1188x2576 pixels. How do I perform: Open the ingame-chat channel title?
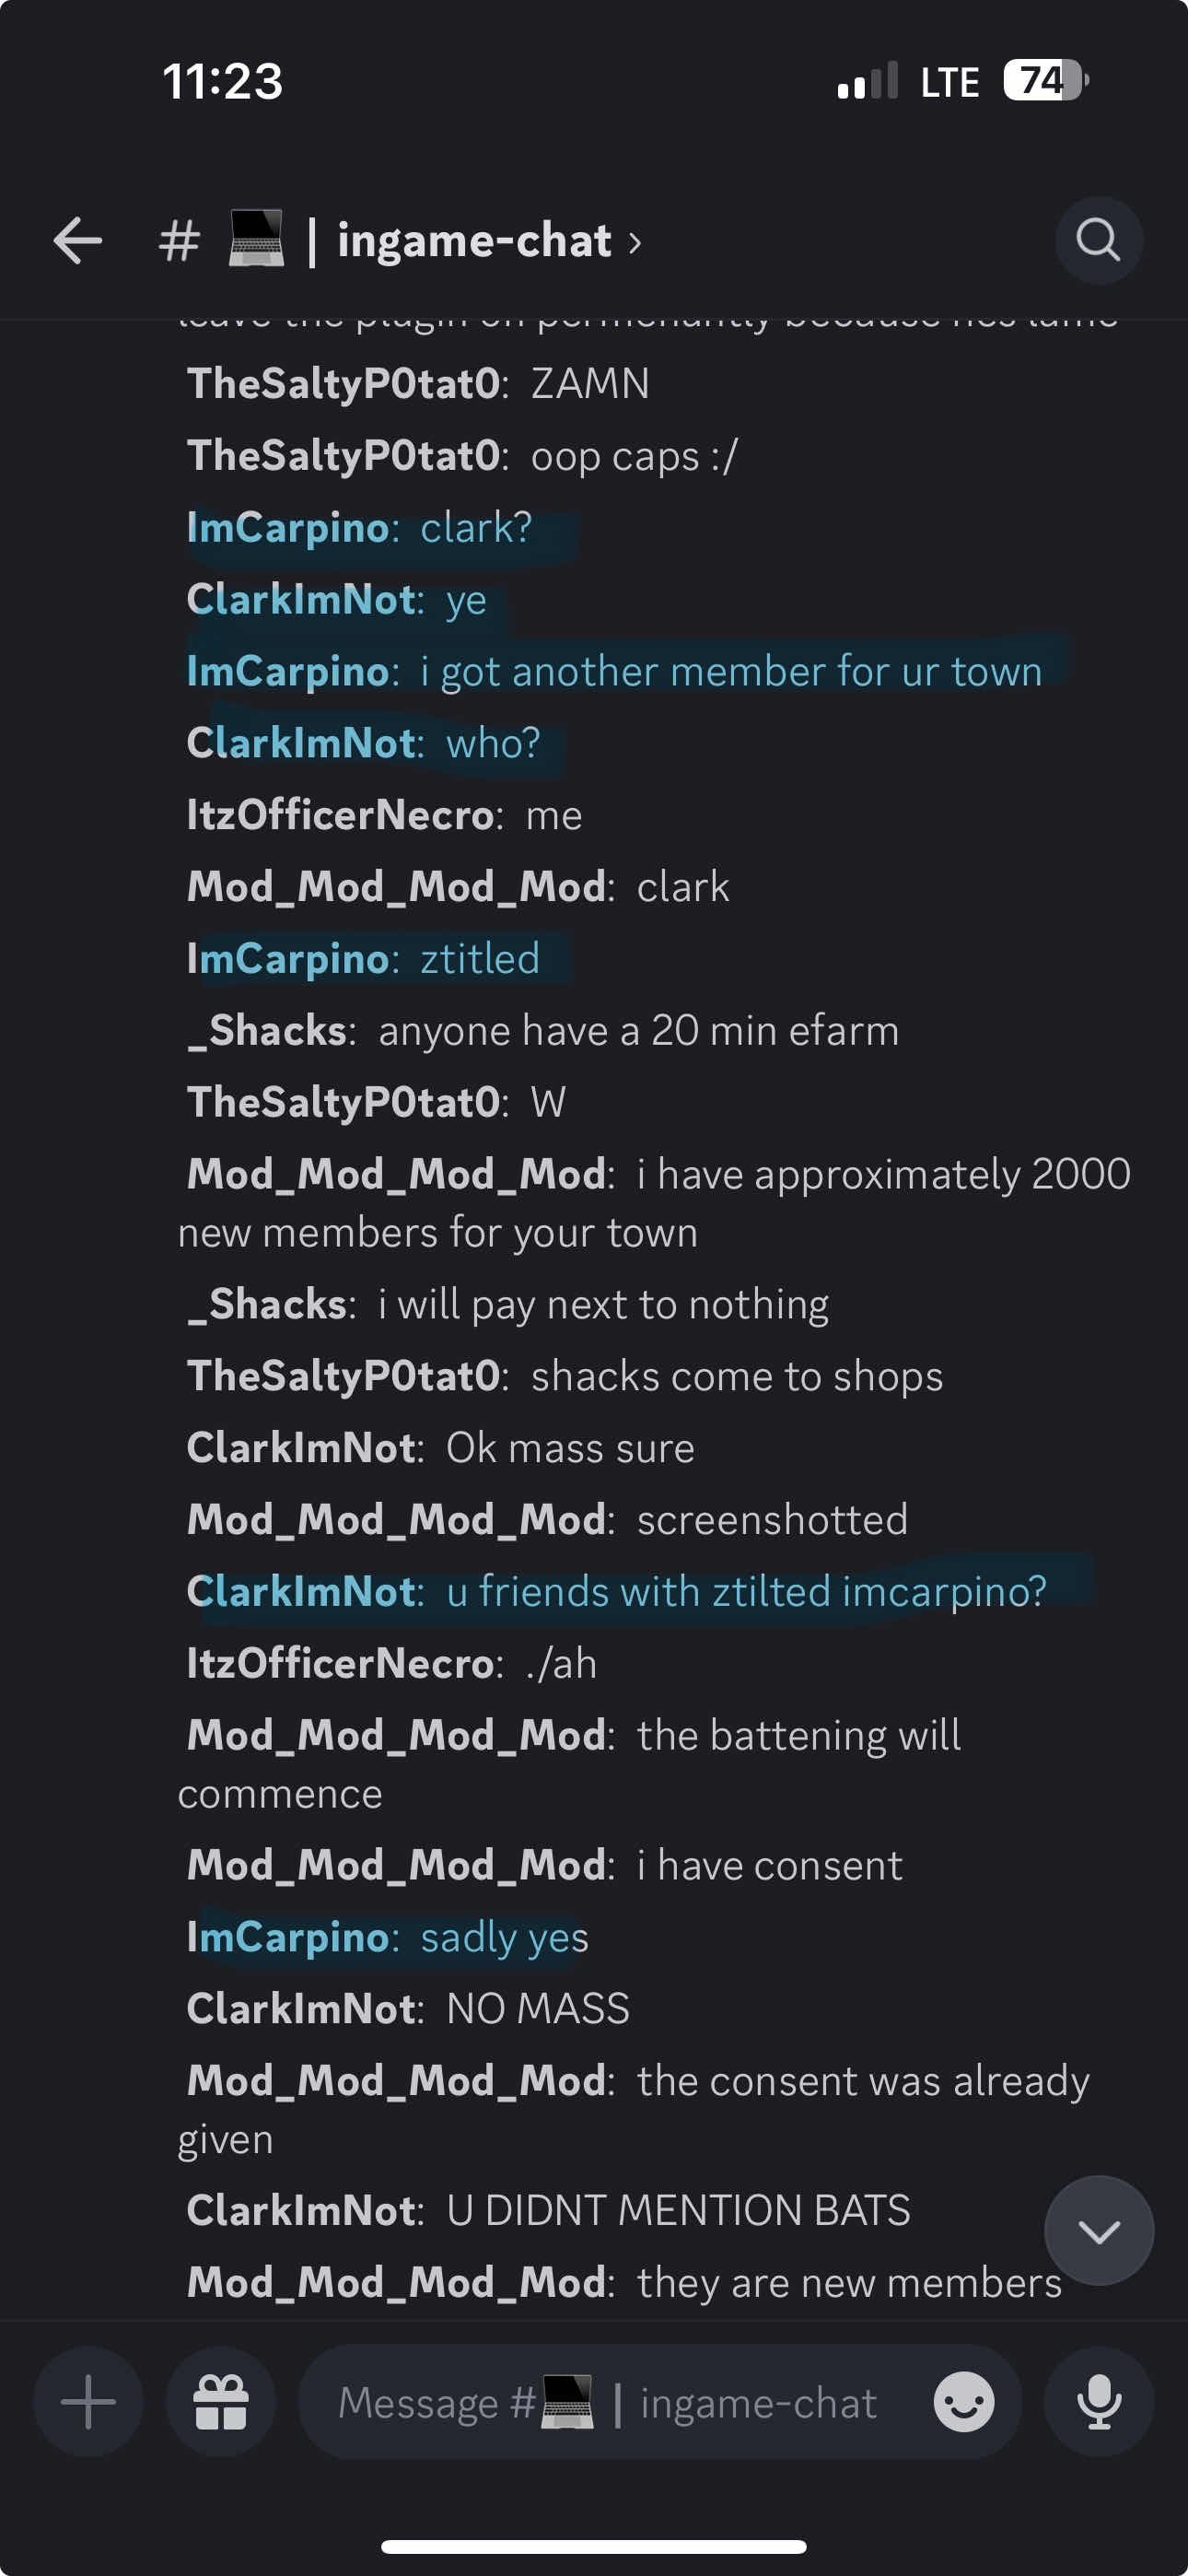474,241
